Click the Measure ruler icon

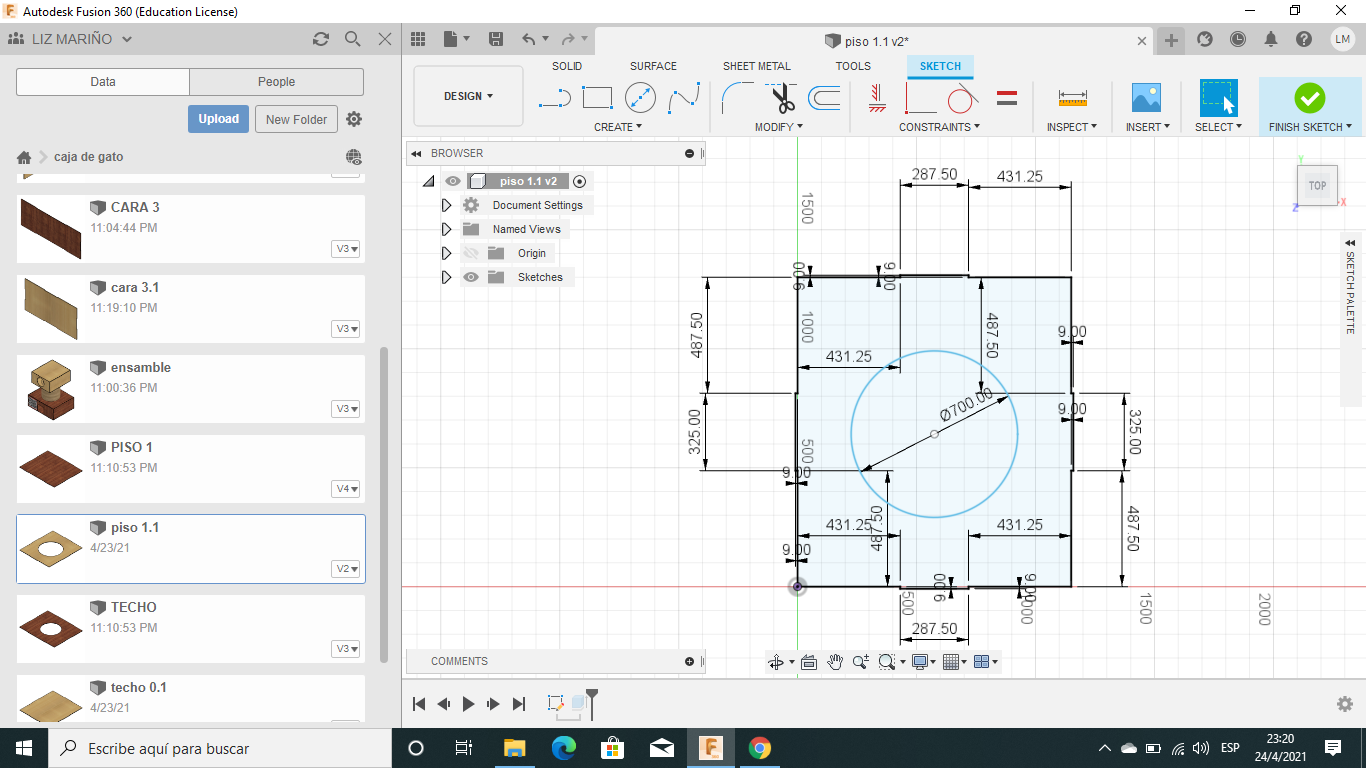(1072, 98)
